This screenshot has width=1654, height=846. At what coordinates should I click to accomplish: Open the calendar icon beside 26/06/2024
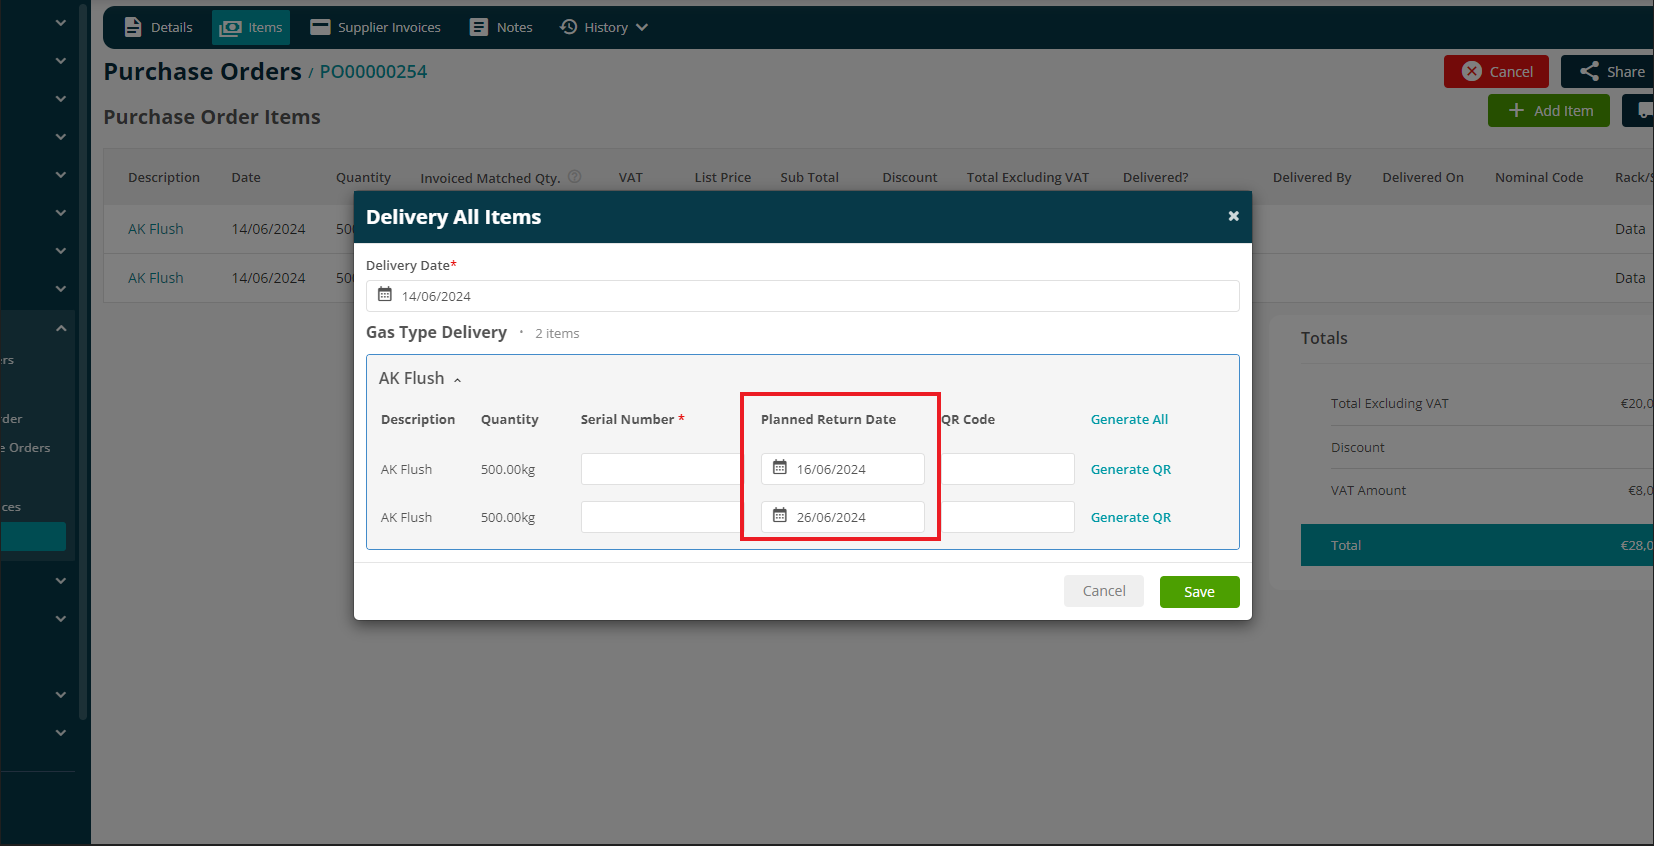(780, 516)
